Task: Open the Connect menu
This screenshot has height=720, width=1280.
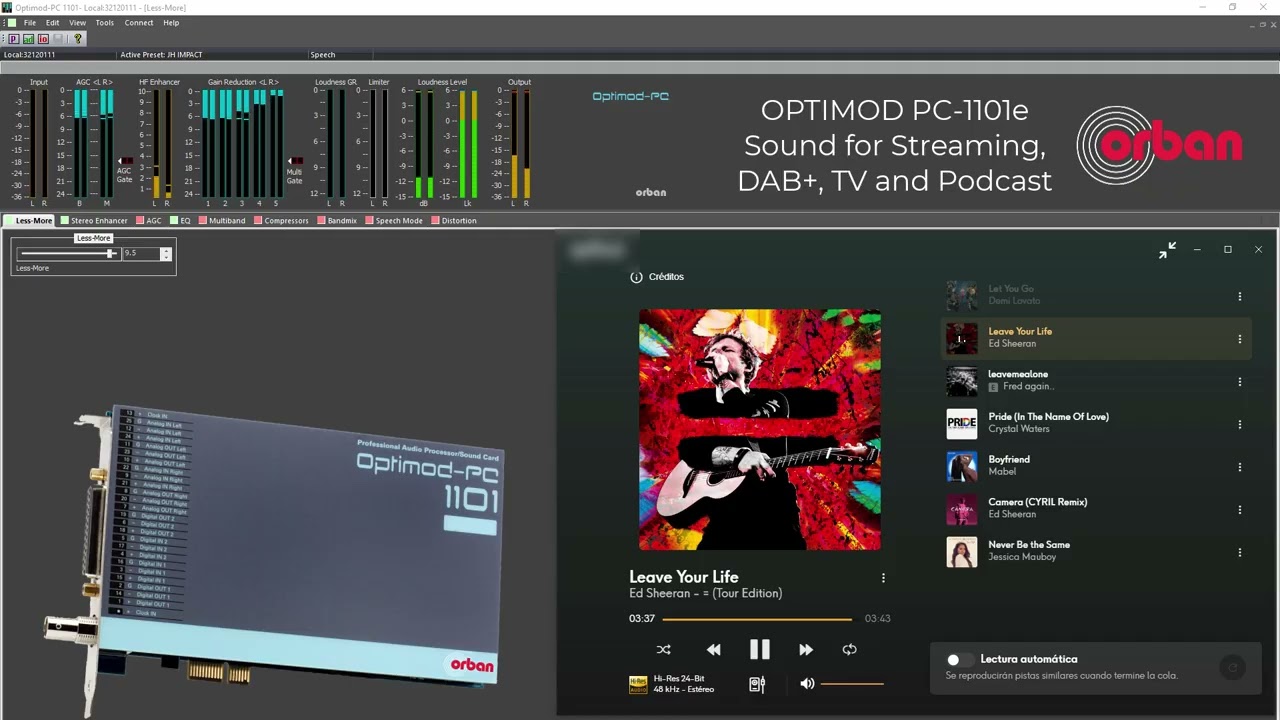Action: pyautogui.click(x=139, y=23)
